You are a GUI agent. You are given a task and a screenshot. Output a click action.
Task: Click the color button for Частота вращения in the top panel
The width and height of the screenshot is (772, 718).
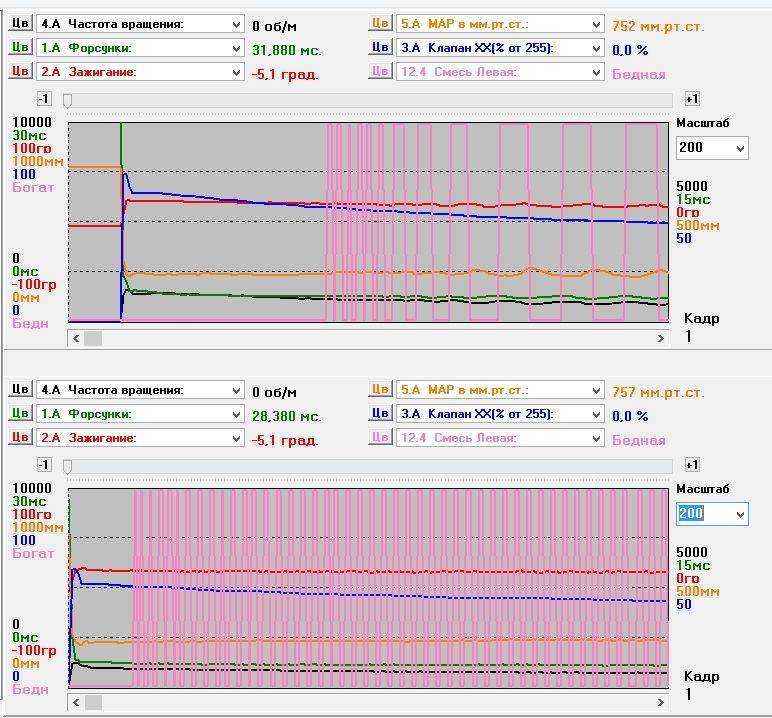pos(20,24)
